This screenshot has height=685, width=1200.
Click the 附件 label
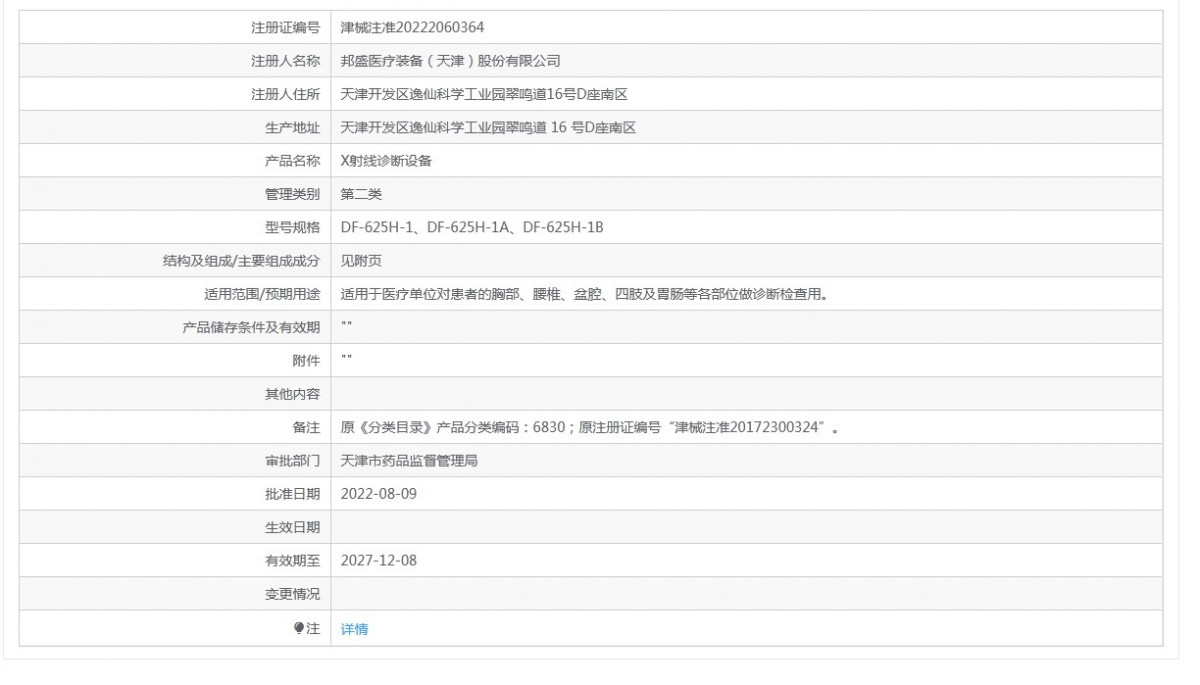[306, 361]
